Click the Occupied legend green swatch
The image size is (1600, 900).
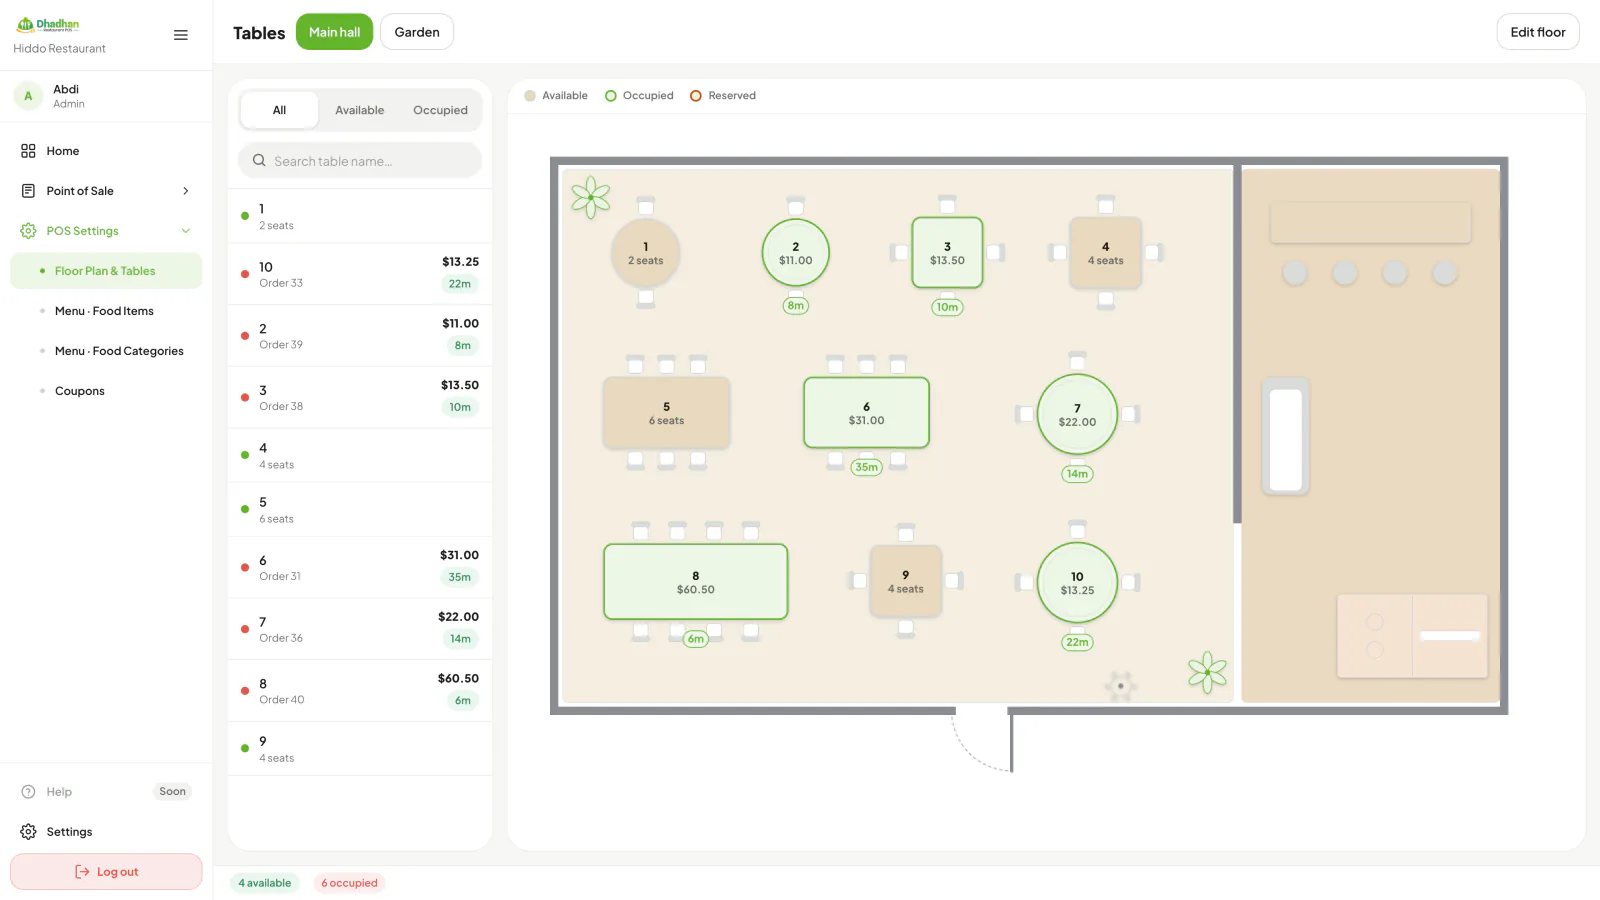point(611,96)
